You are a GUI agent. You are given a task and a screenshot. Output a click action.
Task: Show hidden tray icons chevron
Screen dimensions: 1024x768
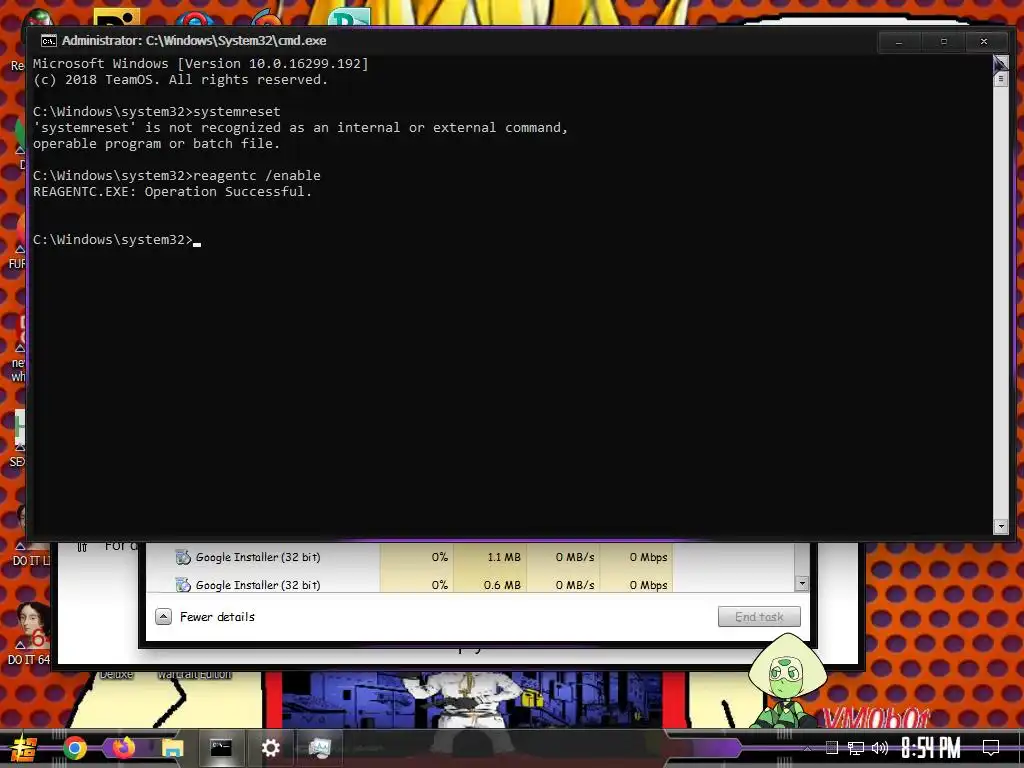click(x=807, y=748)
